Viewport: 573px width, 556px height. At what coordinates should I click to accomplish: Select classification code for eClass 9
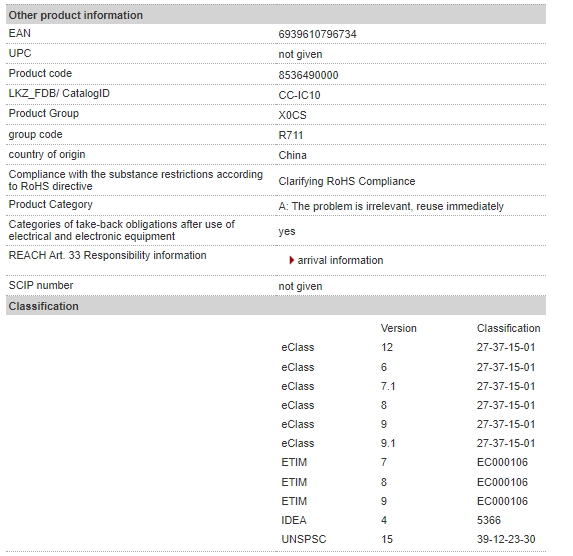point(506,424)
